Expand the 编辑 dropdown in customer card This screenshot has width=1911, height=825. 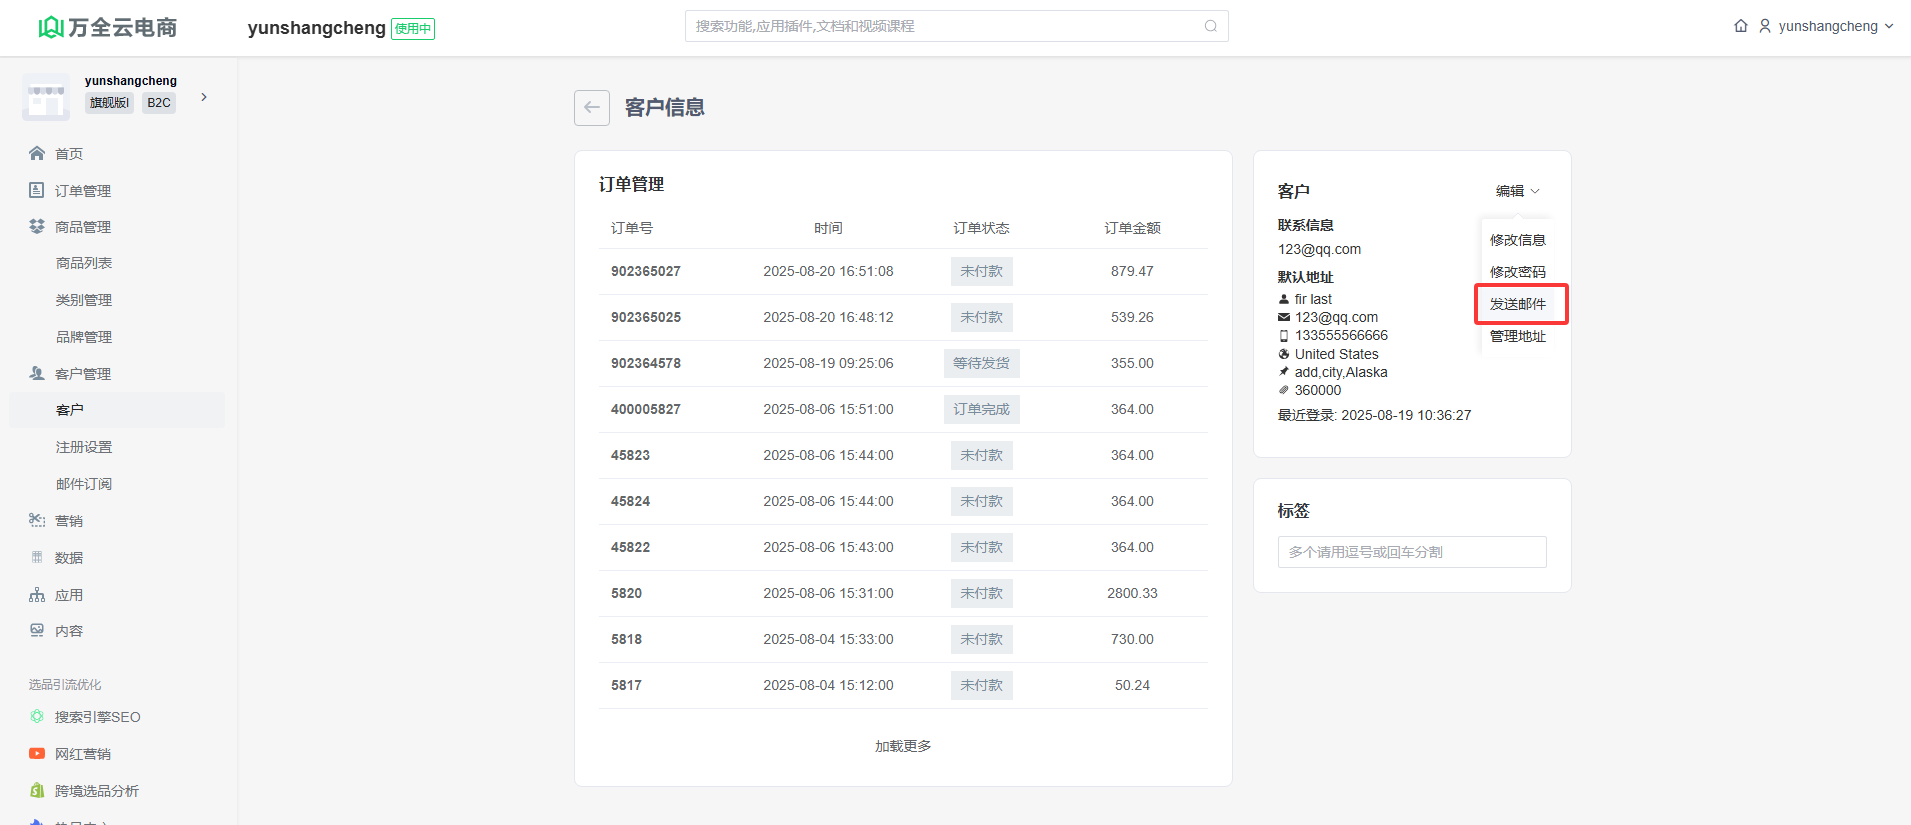(1517, 191)
